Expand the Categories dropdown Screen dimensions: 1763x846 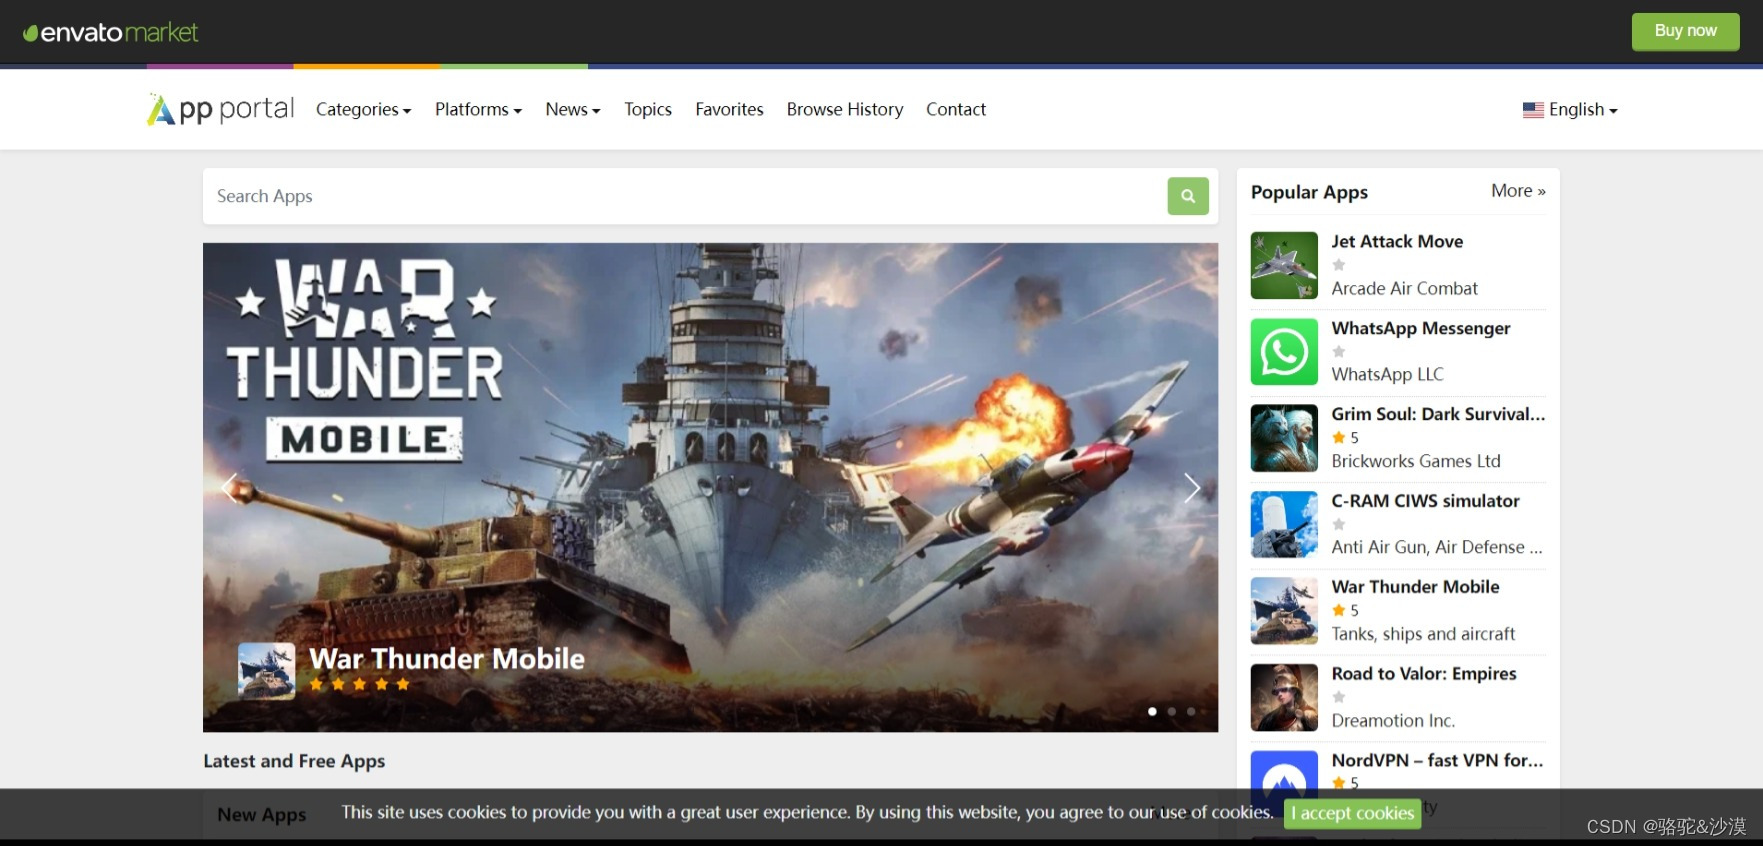[364, 109]
